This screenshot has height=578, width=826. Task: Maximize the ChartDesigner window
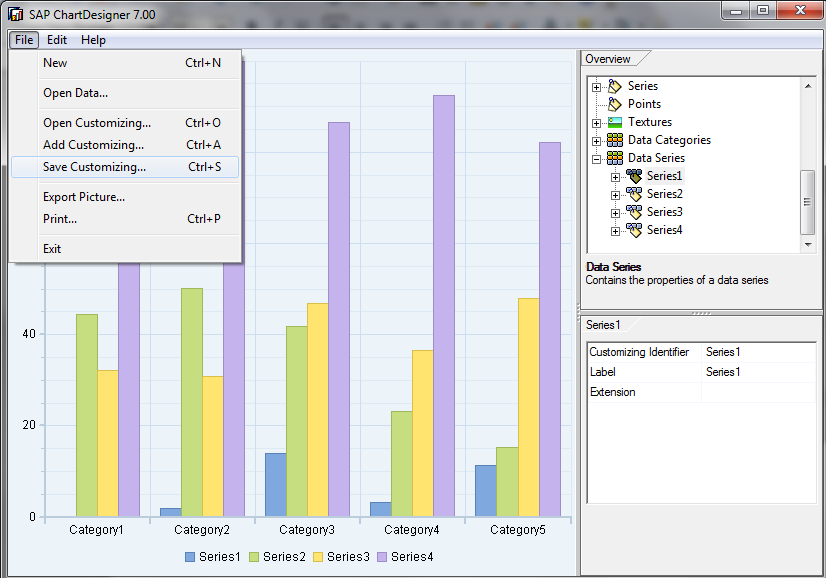tap(763, 11)
